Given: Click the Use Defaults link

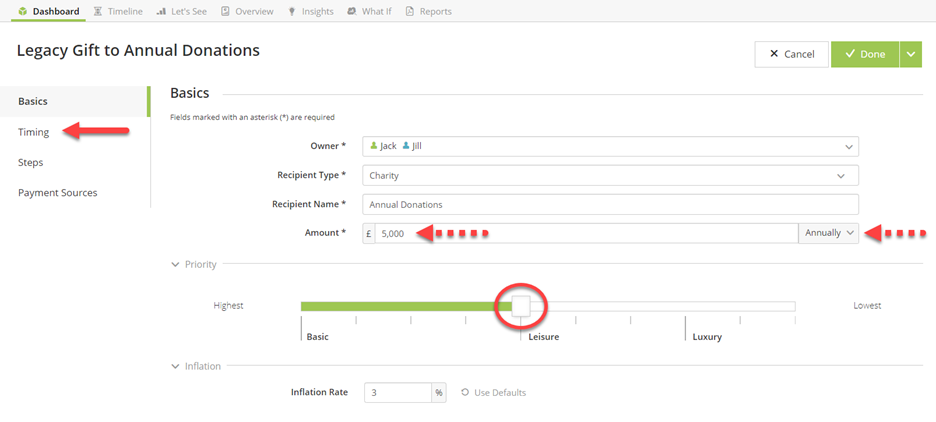Looking at the screenshot, I should pos(494,393).
